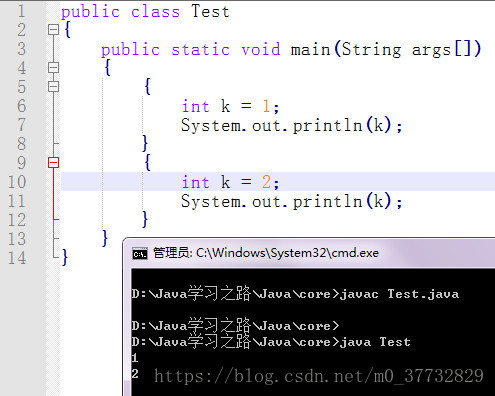Click 'args' parameter on line 3
The image size is (495, 396).
point(431,50)
